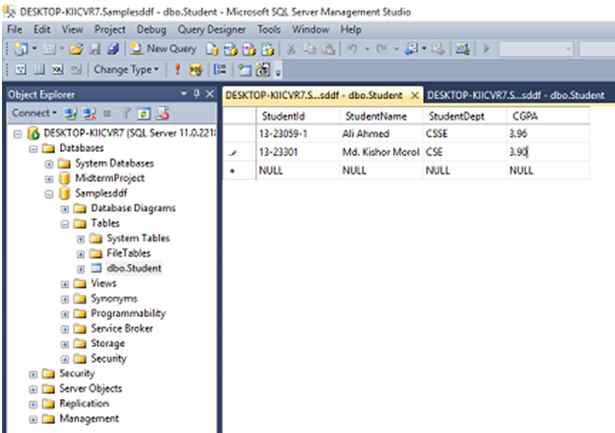615x433 pixels.
Task: Click the Open File folder icon
Action: click(76, 49)
